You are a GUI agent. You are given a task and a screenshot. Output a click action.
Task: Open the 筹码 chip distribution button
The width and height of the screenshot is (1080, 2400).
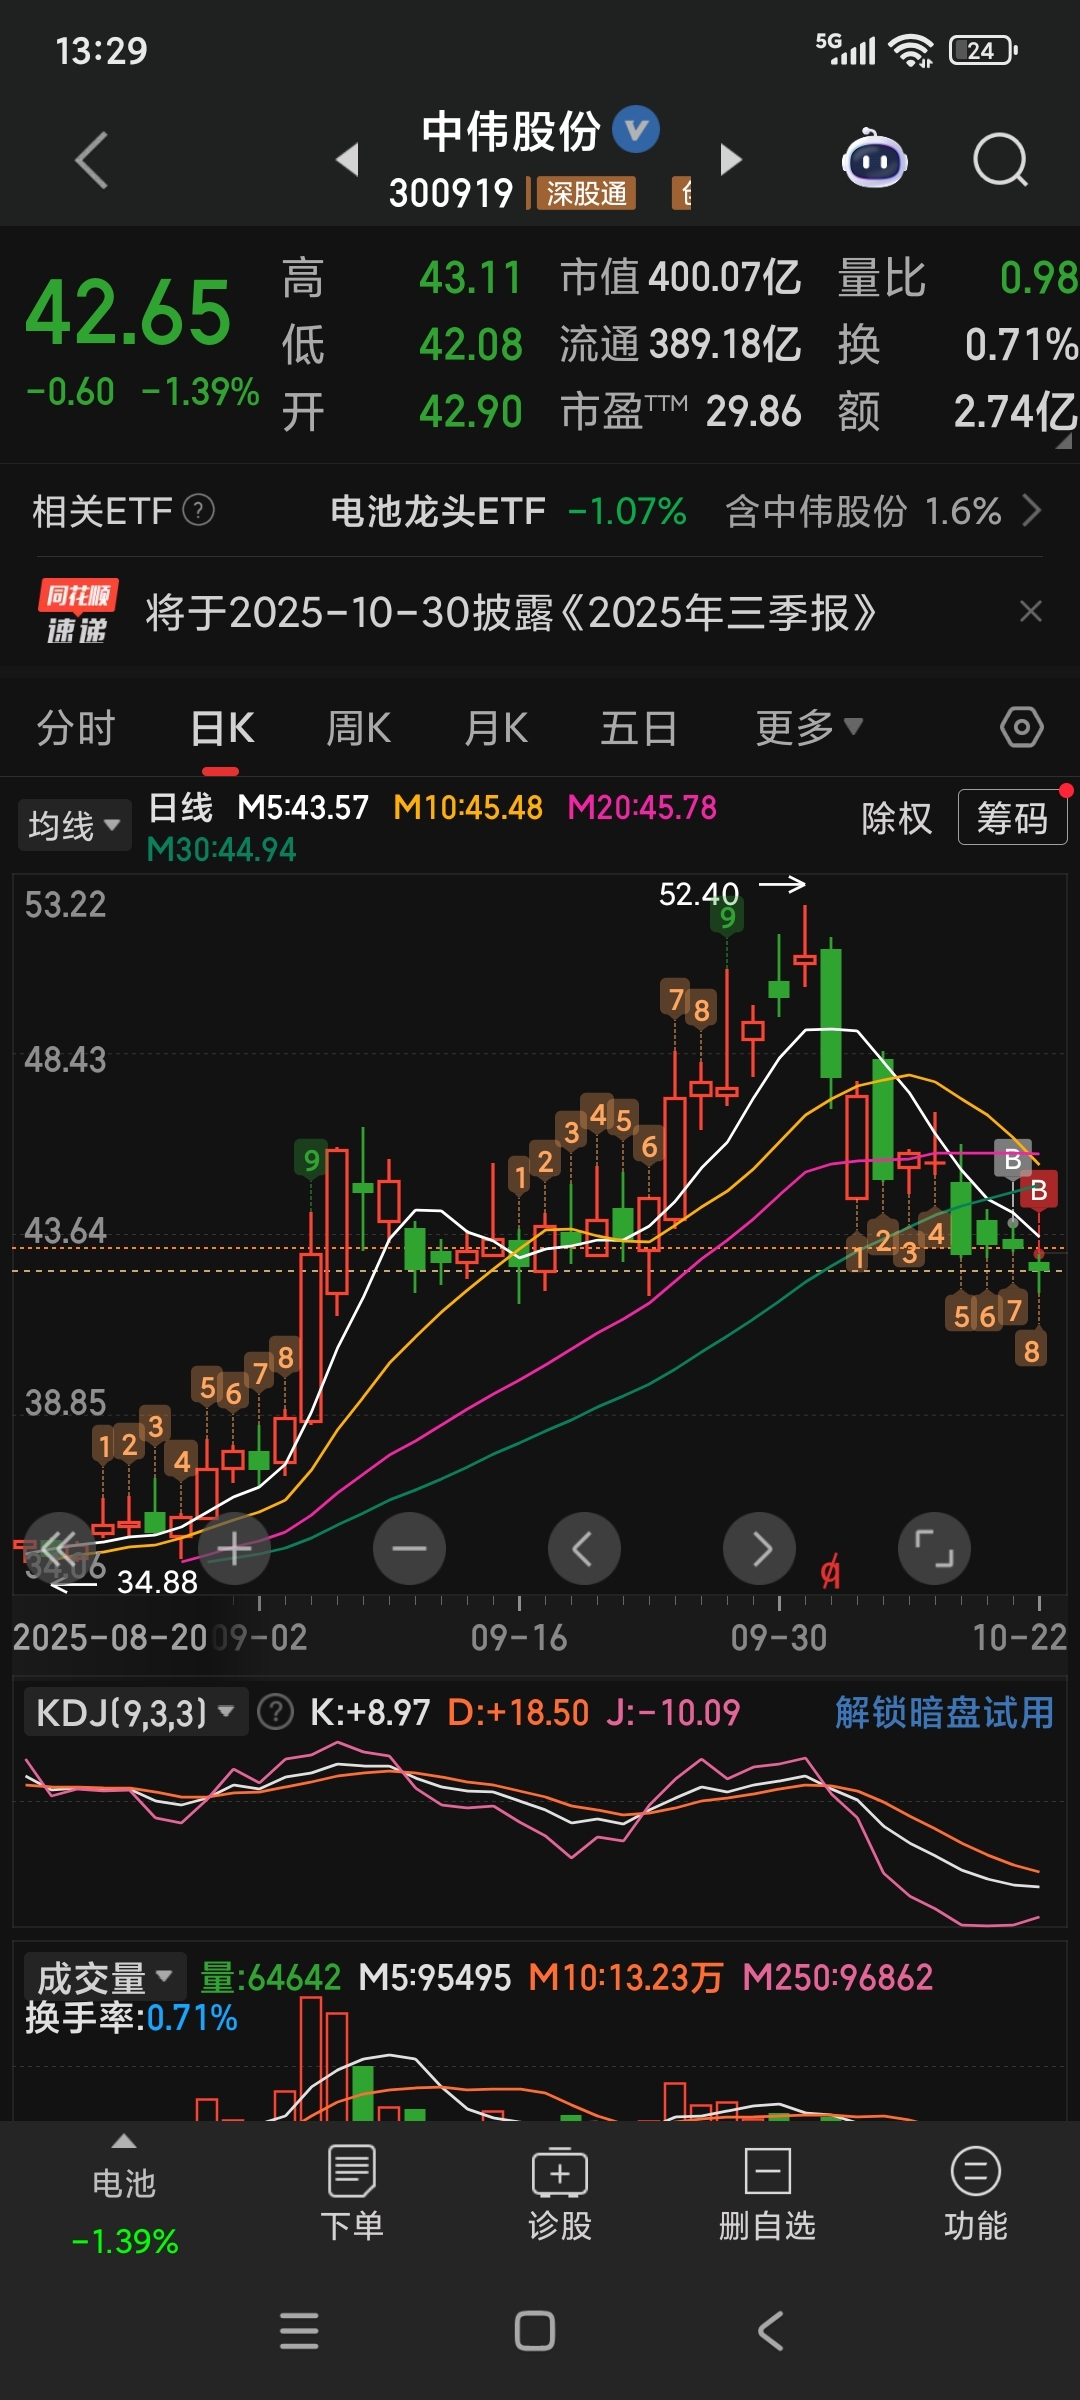pos(1012,817)
